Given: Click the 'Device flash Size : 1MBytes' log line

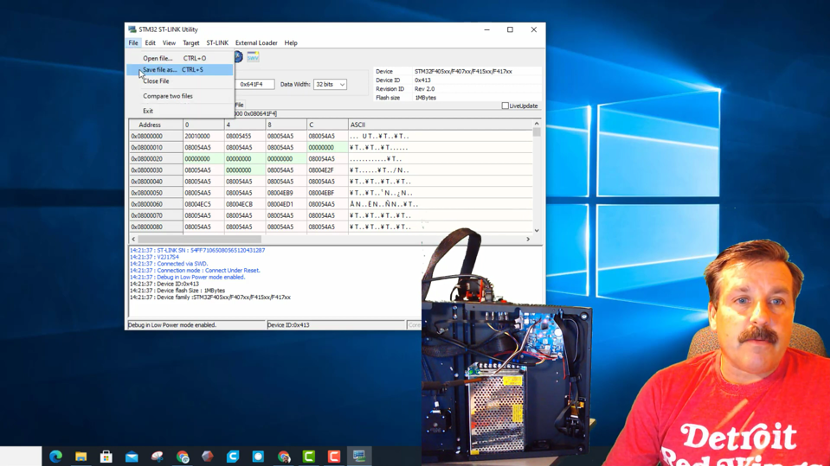Looking at the screenshot, I should [x=177, y=291].
